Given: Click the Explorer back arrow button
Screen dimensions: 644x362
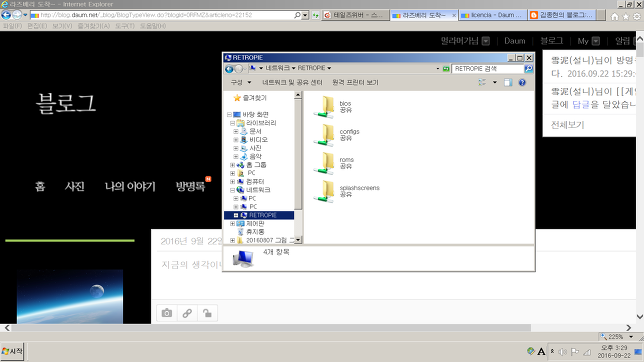Looking at the screenshot, I should (229, 69).
